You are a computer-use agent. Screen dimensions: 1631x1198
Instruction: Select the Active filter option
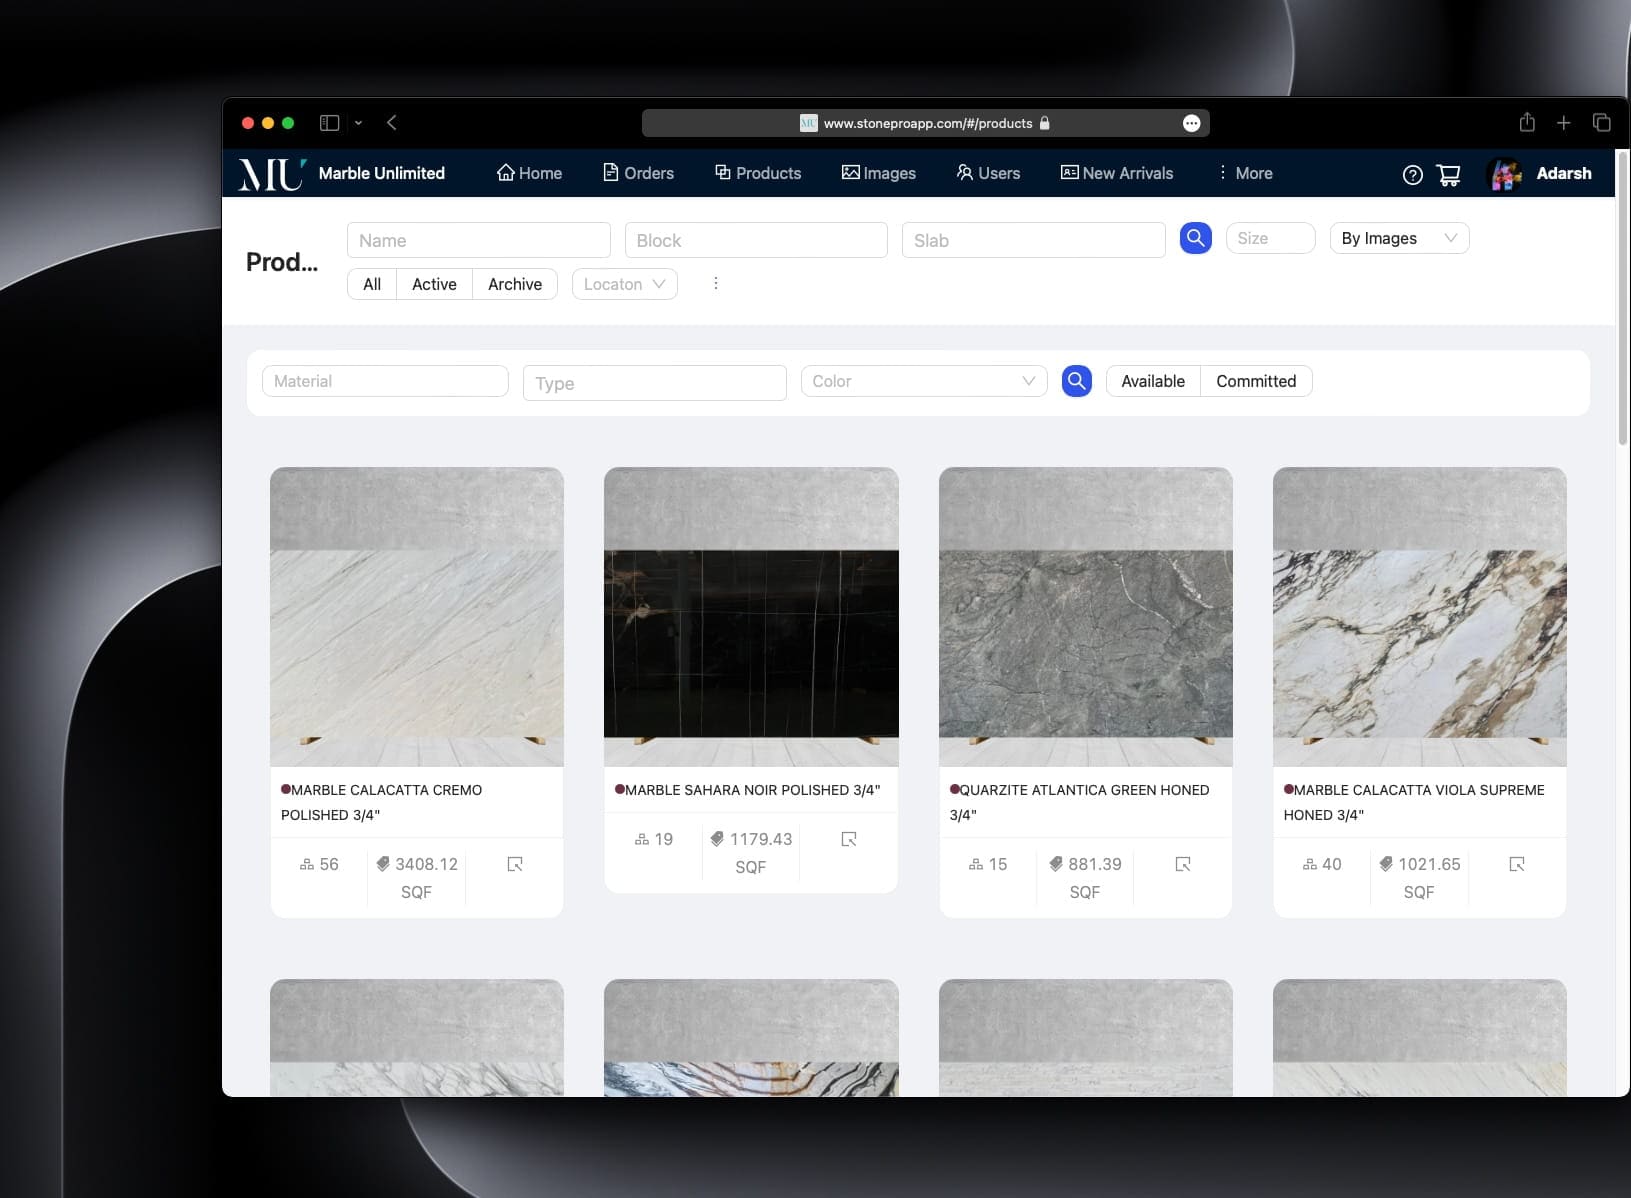(434, 284)
